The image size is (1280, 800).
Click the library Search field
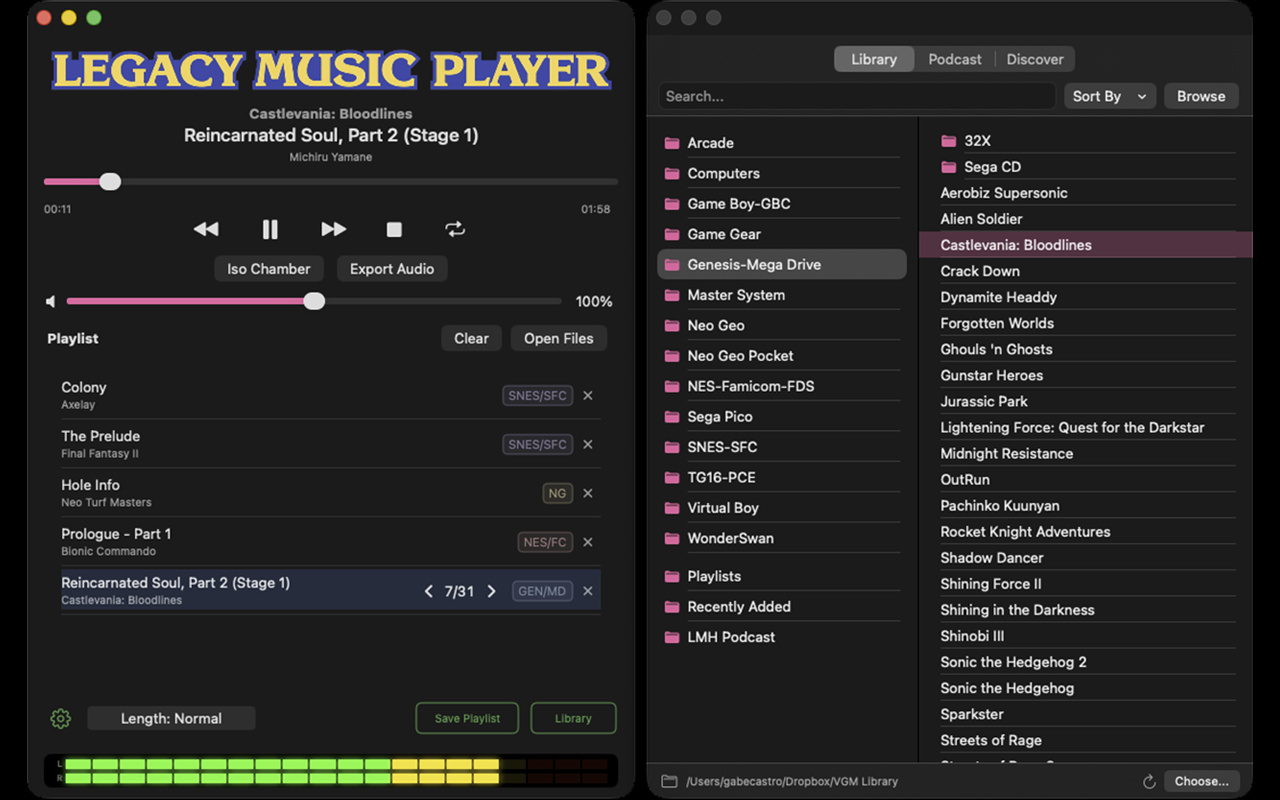coord(857,96)
